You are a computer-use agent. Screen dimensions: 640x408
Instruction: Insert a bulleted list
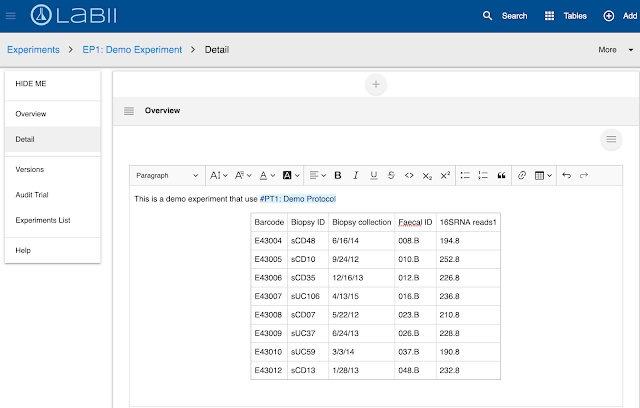pyautogui.click(x=465, y=175)
